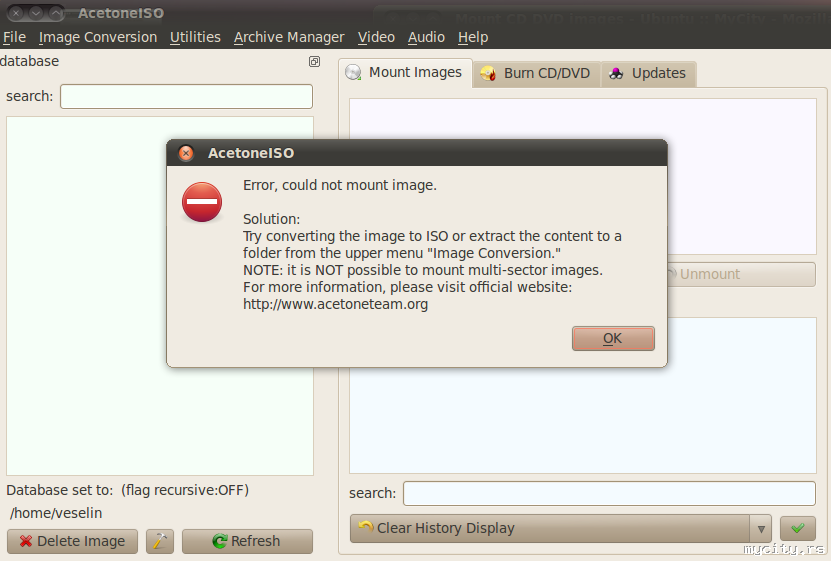The width and height of the screenshot is (831, 561).
Task: Close the AcetoneISO error dialog
Action: (185, 153)
